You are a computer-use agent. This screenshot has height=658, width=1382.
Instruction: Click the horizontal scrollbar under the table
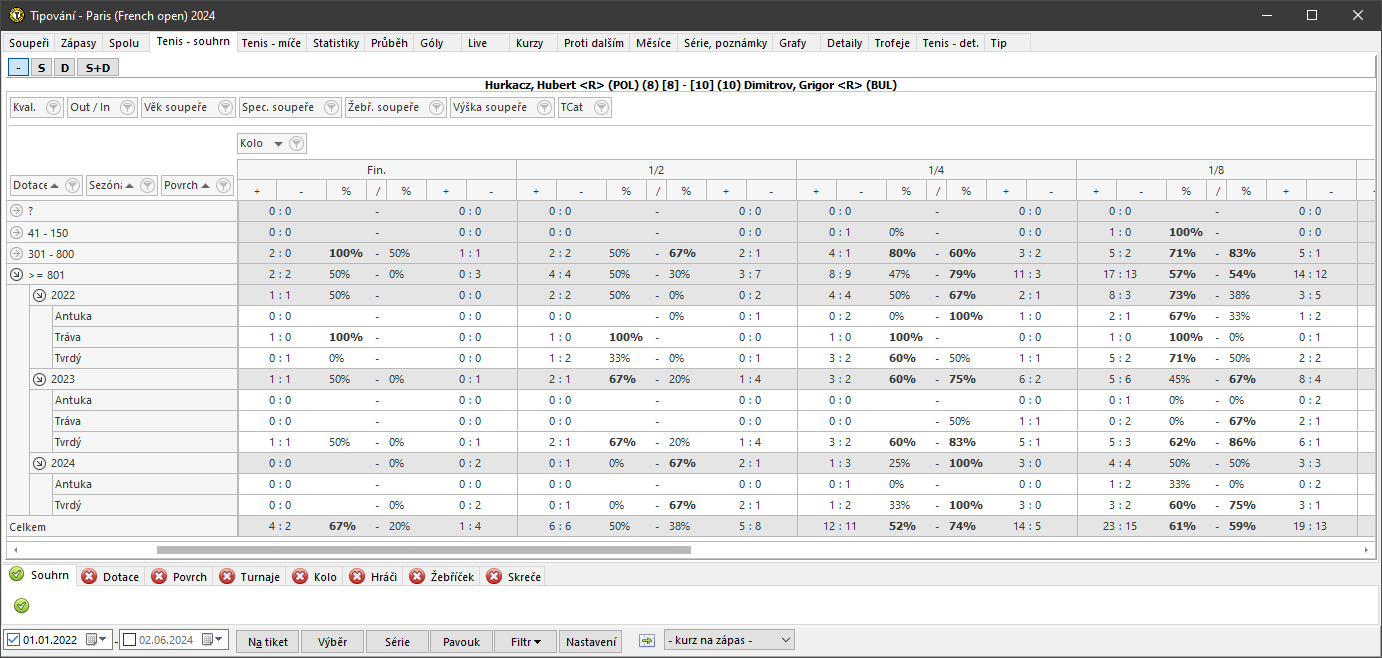(x=423, y=549)
